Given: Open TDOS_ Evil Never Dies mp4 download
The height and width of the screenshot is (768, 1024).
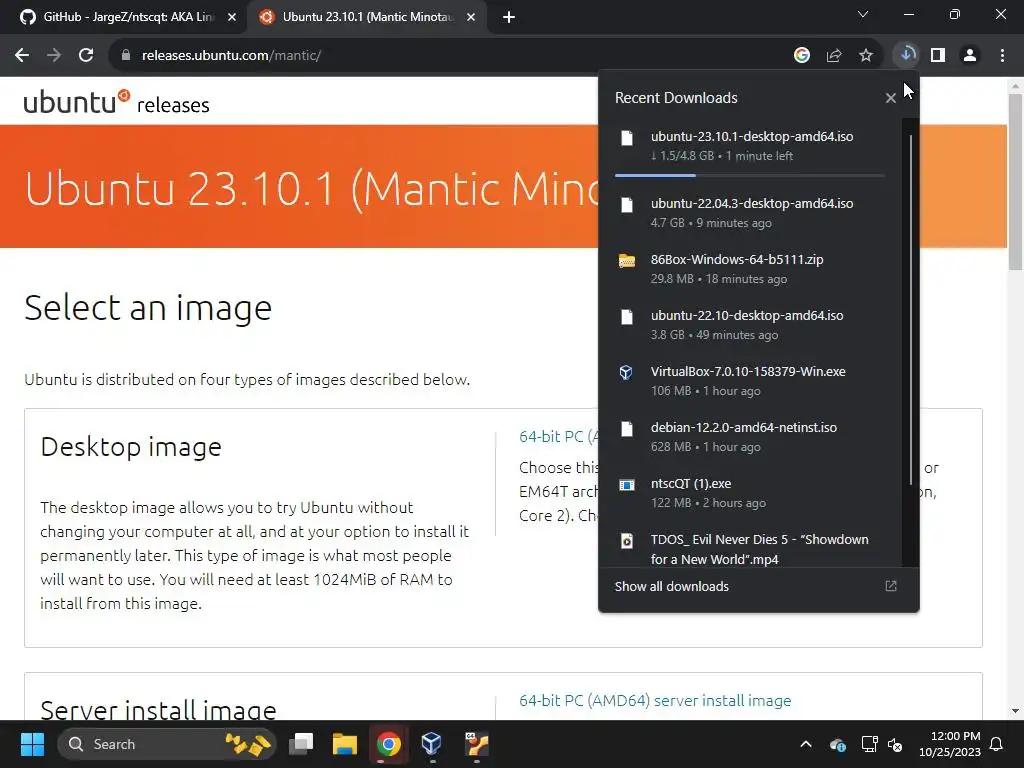Looking at the screenshot, I should [x=750, y=549].
